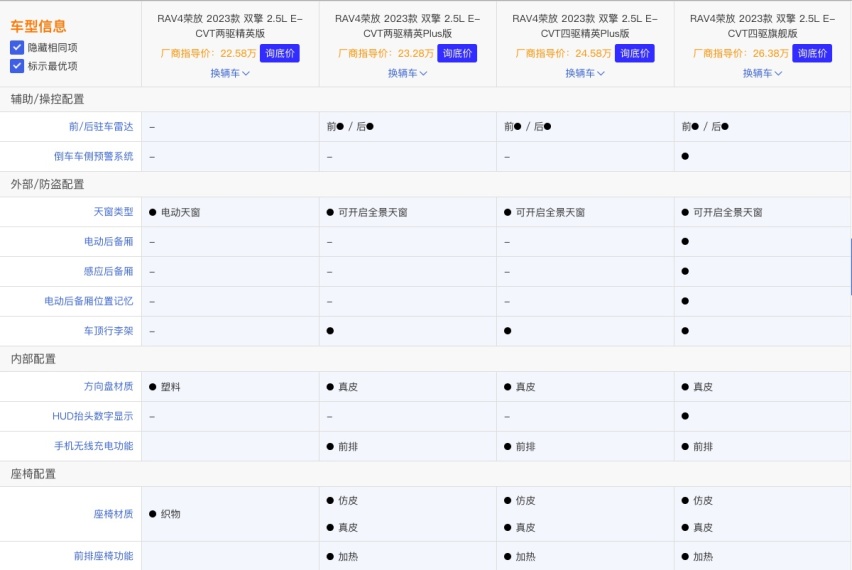This screenshot has height=570, width=852.
Task: Select the 外部/防盗配置 section header
Action: click(x=47, y=184)
